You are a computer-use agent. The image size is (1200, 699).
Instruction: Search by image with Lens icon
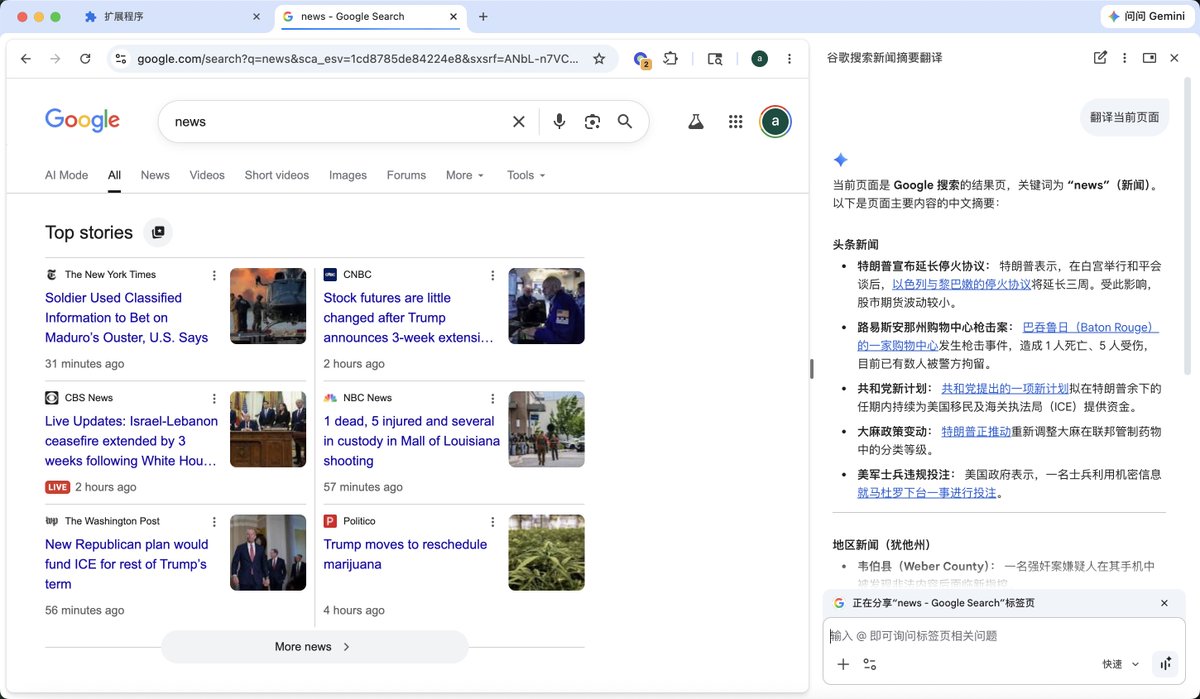592,121
